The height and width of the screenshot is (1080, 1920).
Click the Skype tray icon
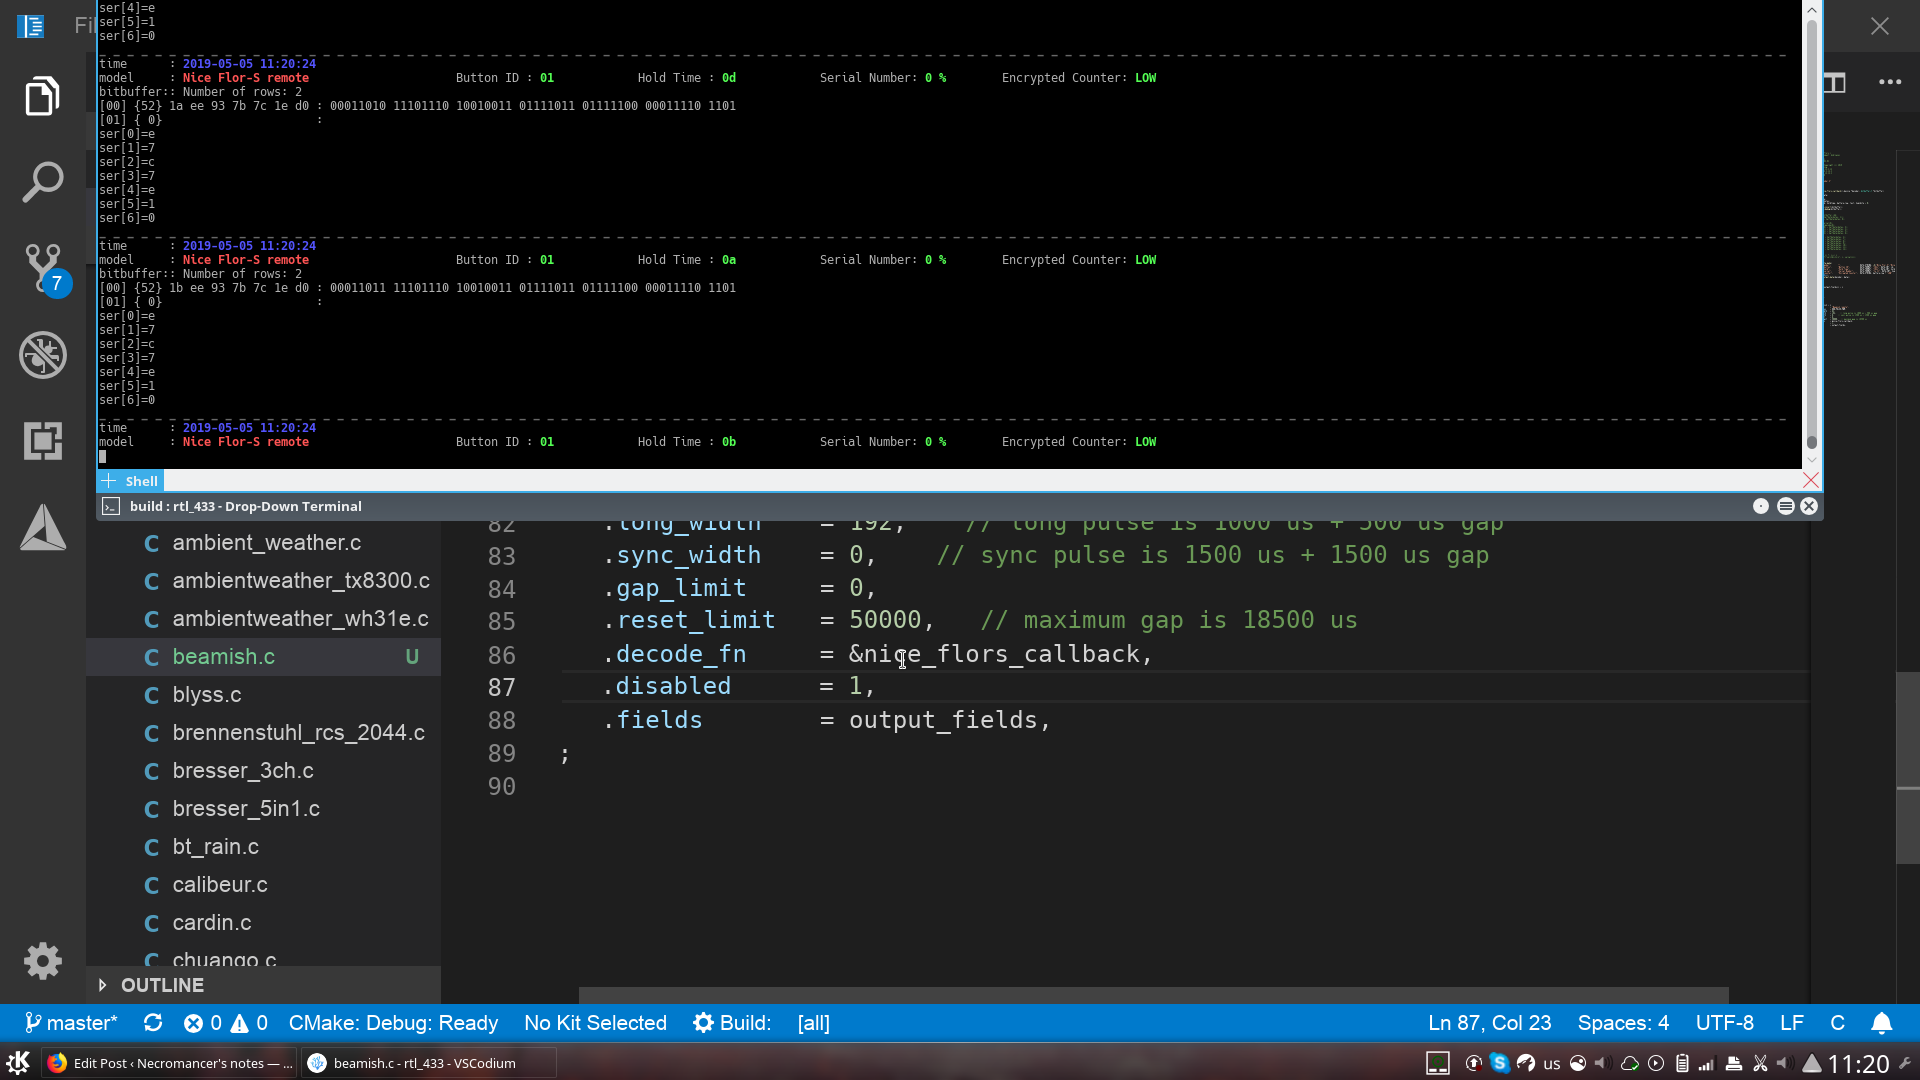tap(1499, 1063)
